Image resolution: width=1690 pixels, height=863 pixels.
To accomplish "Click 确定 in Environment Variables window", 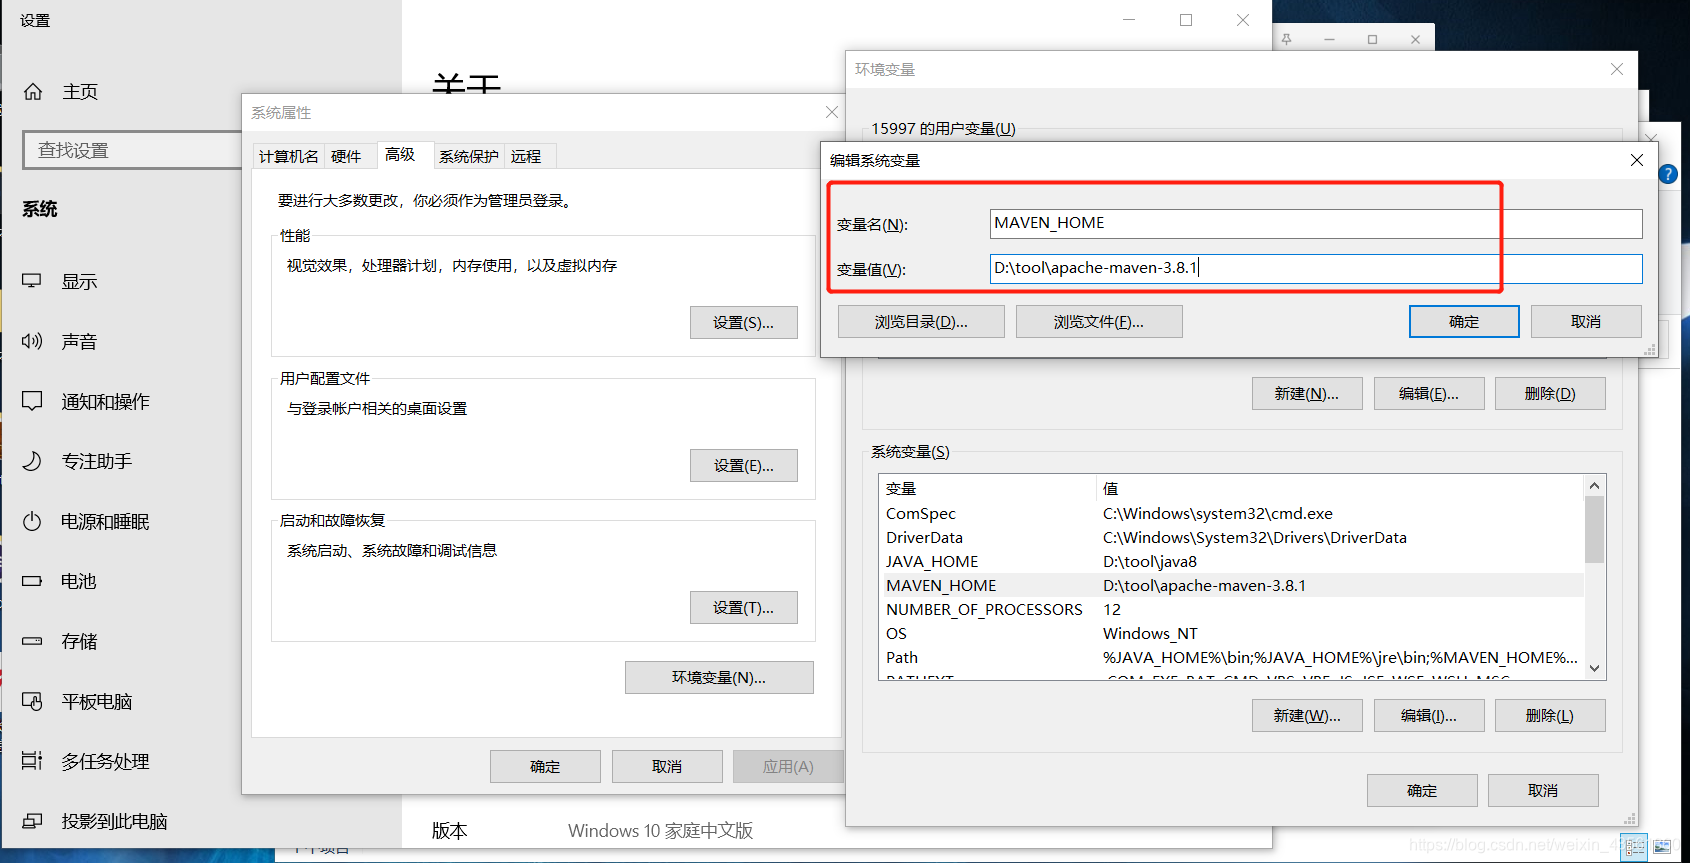I will [x=1422, y=790].
